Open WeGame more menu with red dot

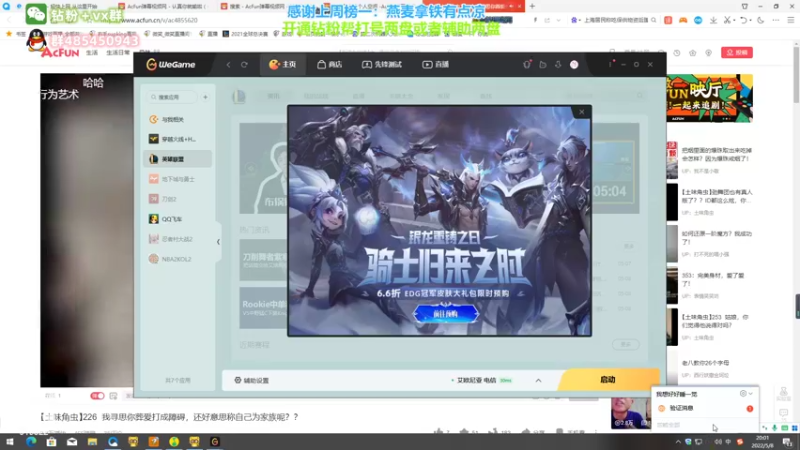pyautogui.click(x=610, y=64)
